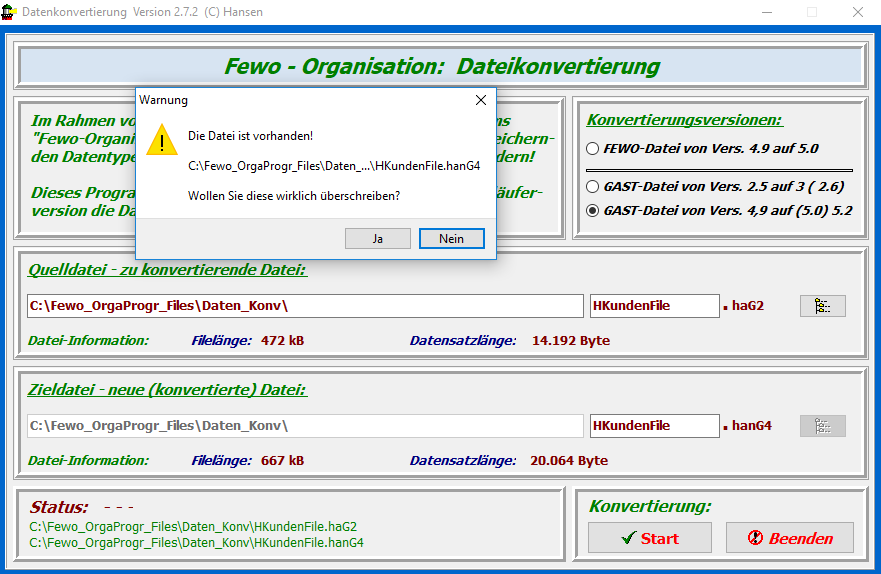Click the yellow warning triangle icon
The height and width of the screenshot is (574, 881).
pos(161,140)
